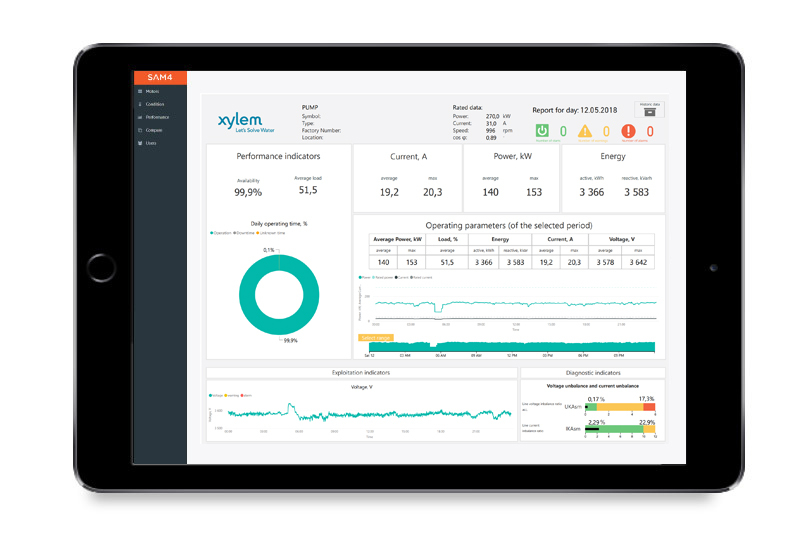Click the Users icon in the sidebar
The height and width of the screenshot is (536, 806).
140,143
